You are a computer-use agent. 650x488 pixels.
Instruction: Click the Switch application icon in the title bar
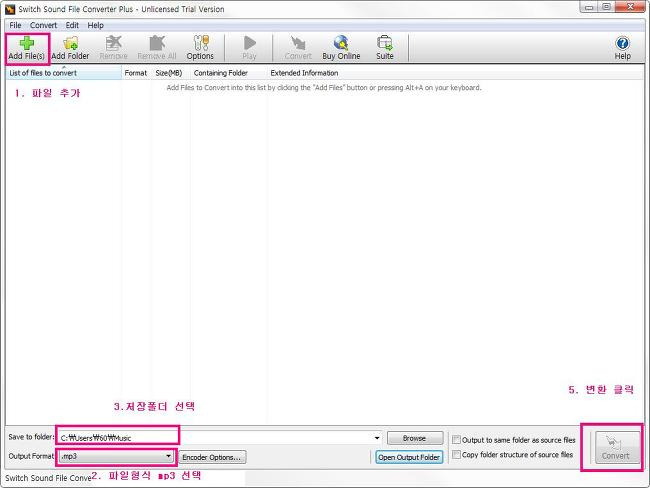coord(10,9)
